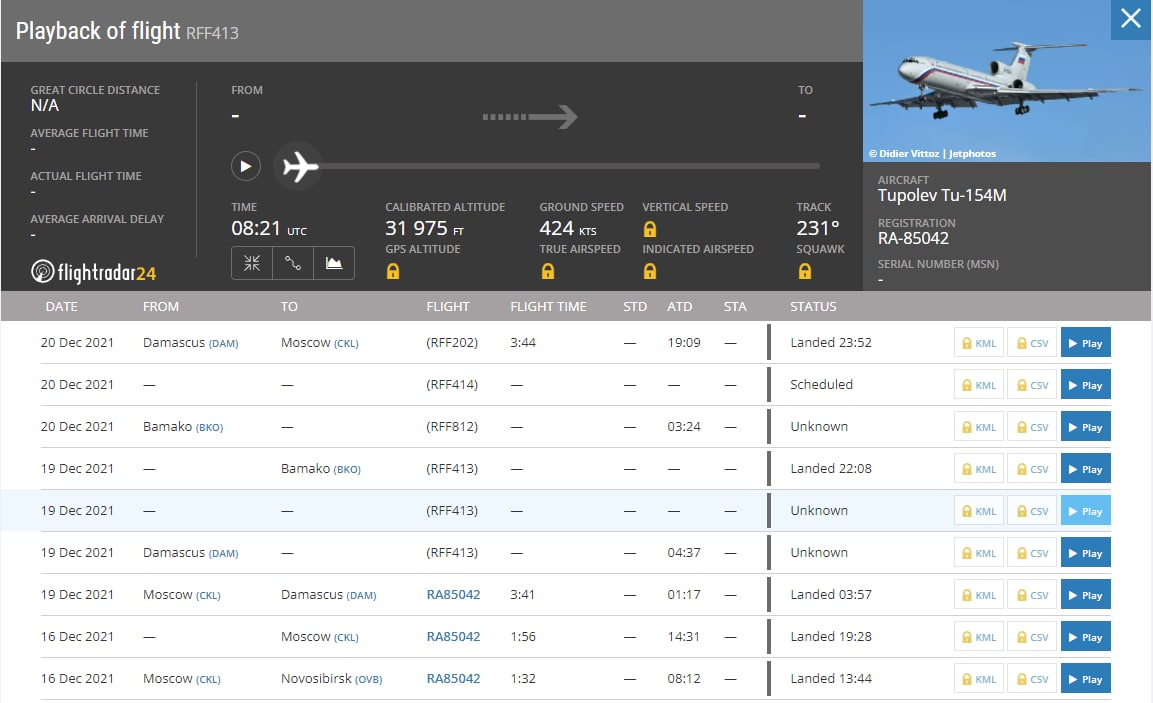Click the center-on-aircraft collapse arrows icon

[x=252, y=263]
